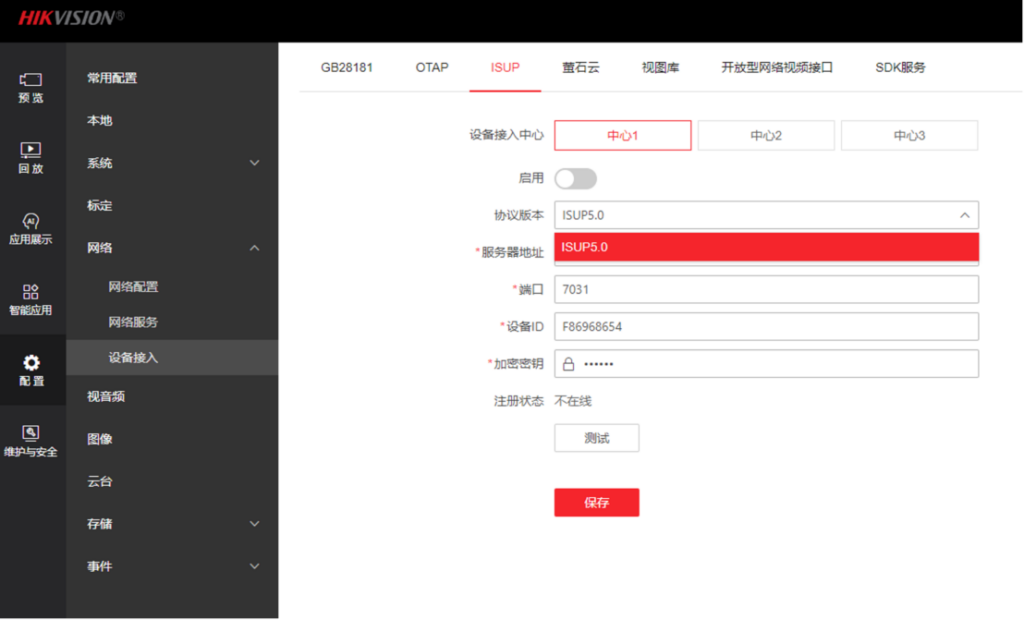The image size is (1024, 620).
Task: Open the 应用展示 application display panel
Action: pyautogui.click(x=31, y=232)
